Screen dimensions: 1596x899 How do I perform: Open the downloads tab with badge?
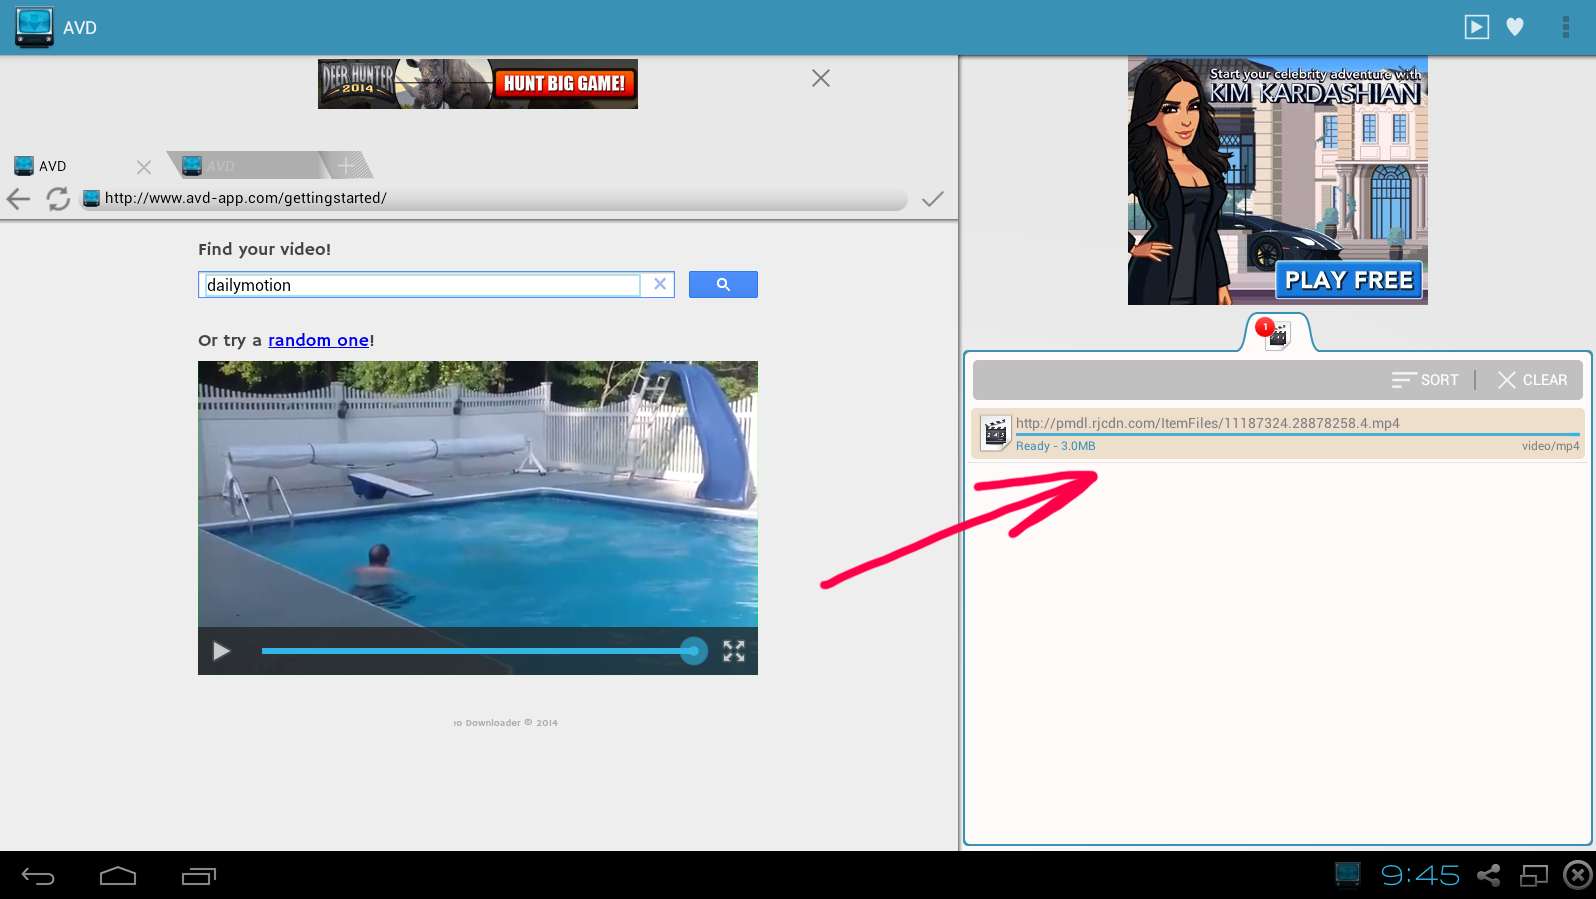click(x=1277, y=334)
